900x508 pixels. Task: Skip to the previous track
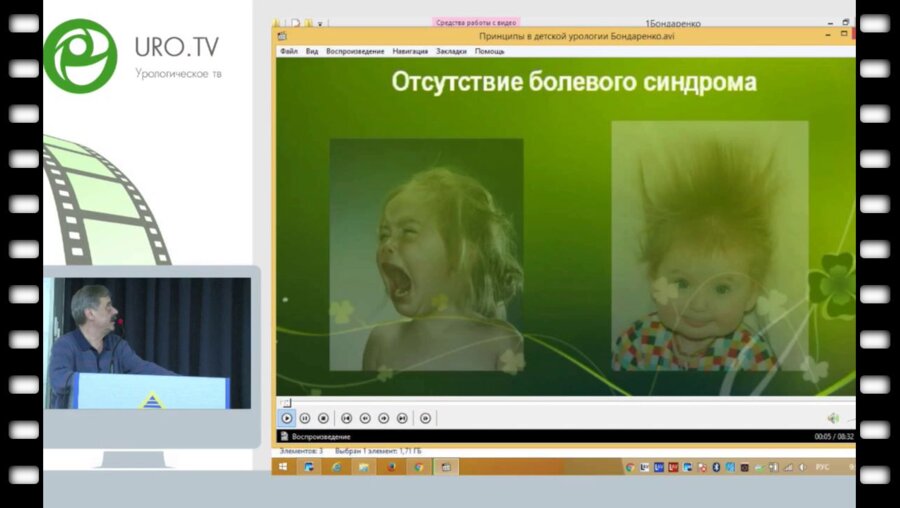click(347, 418)
